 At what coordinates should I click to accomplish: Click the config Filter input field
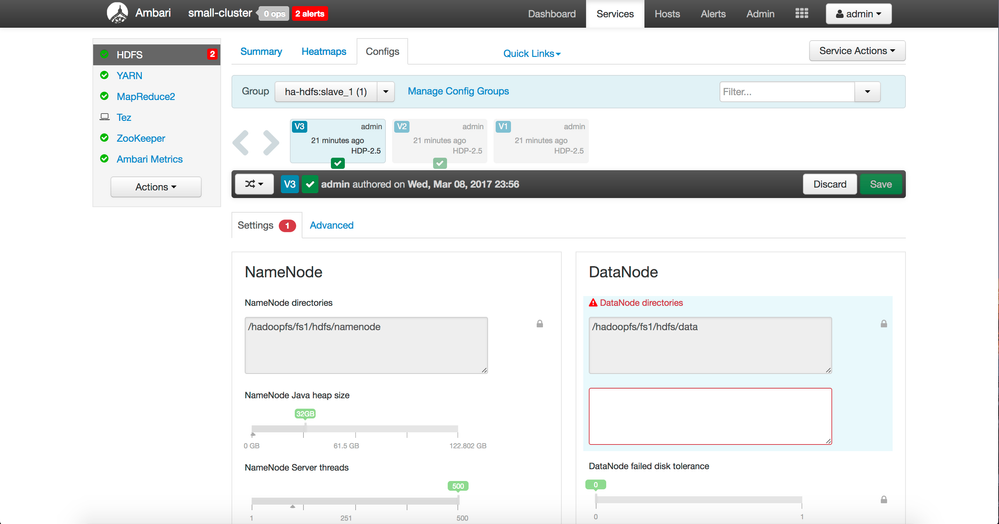tap(787, 92)
